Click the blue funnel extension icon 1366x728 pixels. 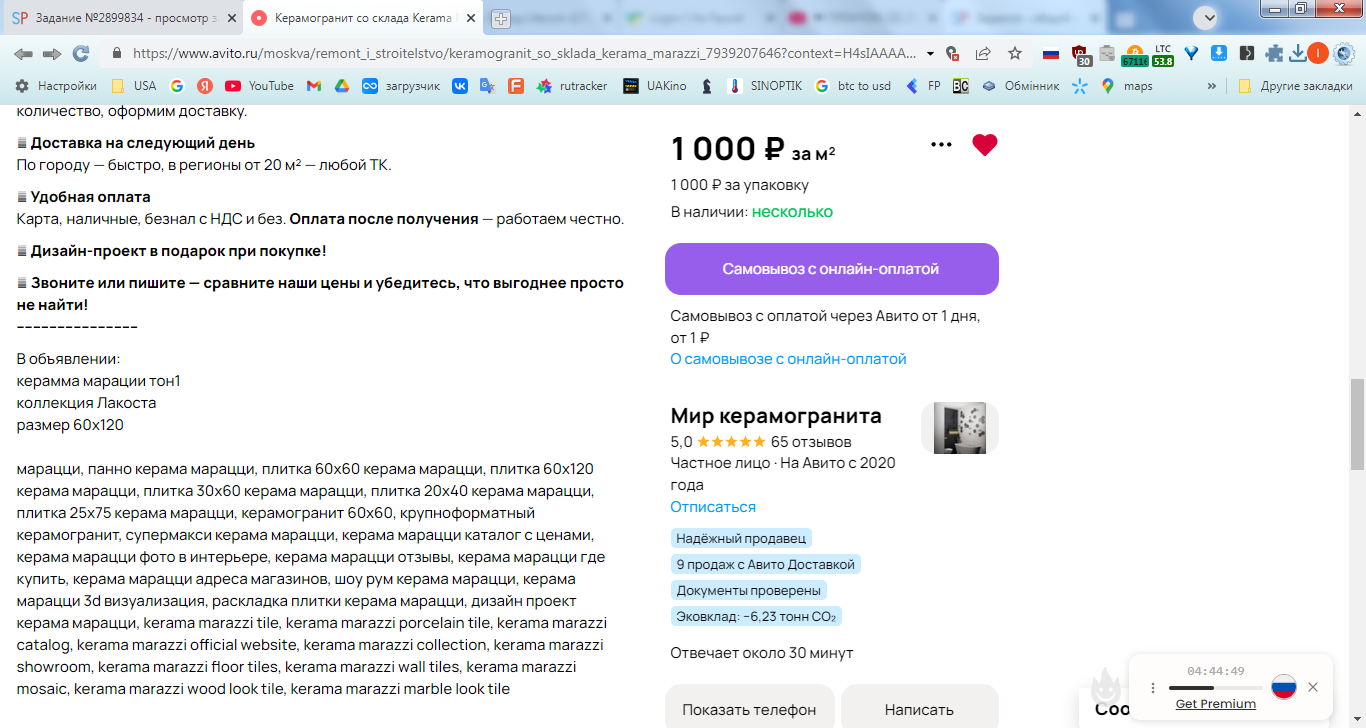pos(1191,53)
